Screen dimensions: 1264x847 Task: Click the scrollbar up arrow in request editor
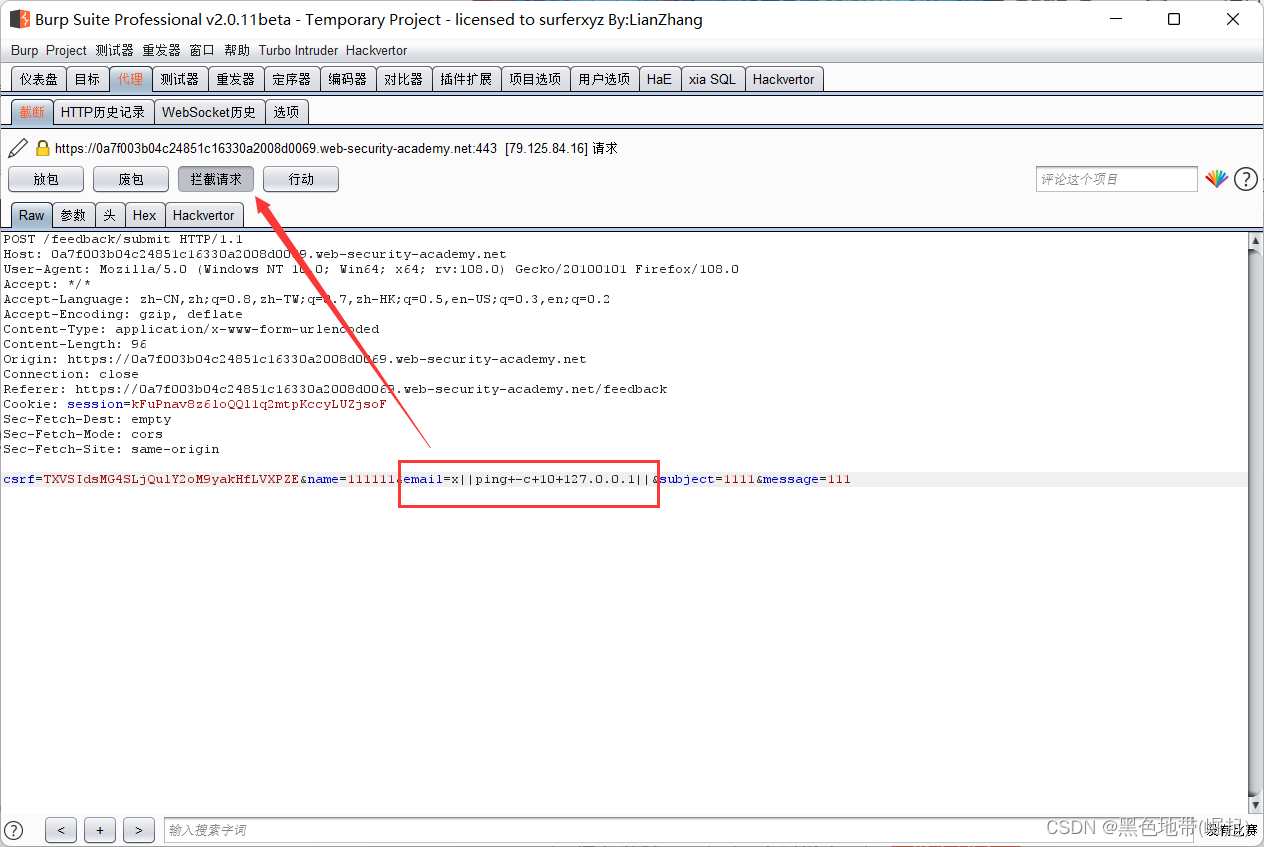pos(1255,241)
